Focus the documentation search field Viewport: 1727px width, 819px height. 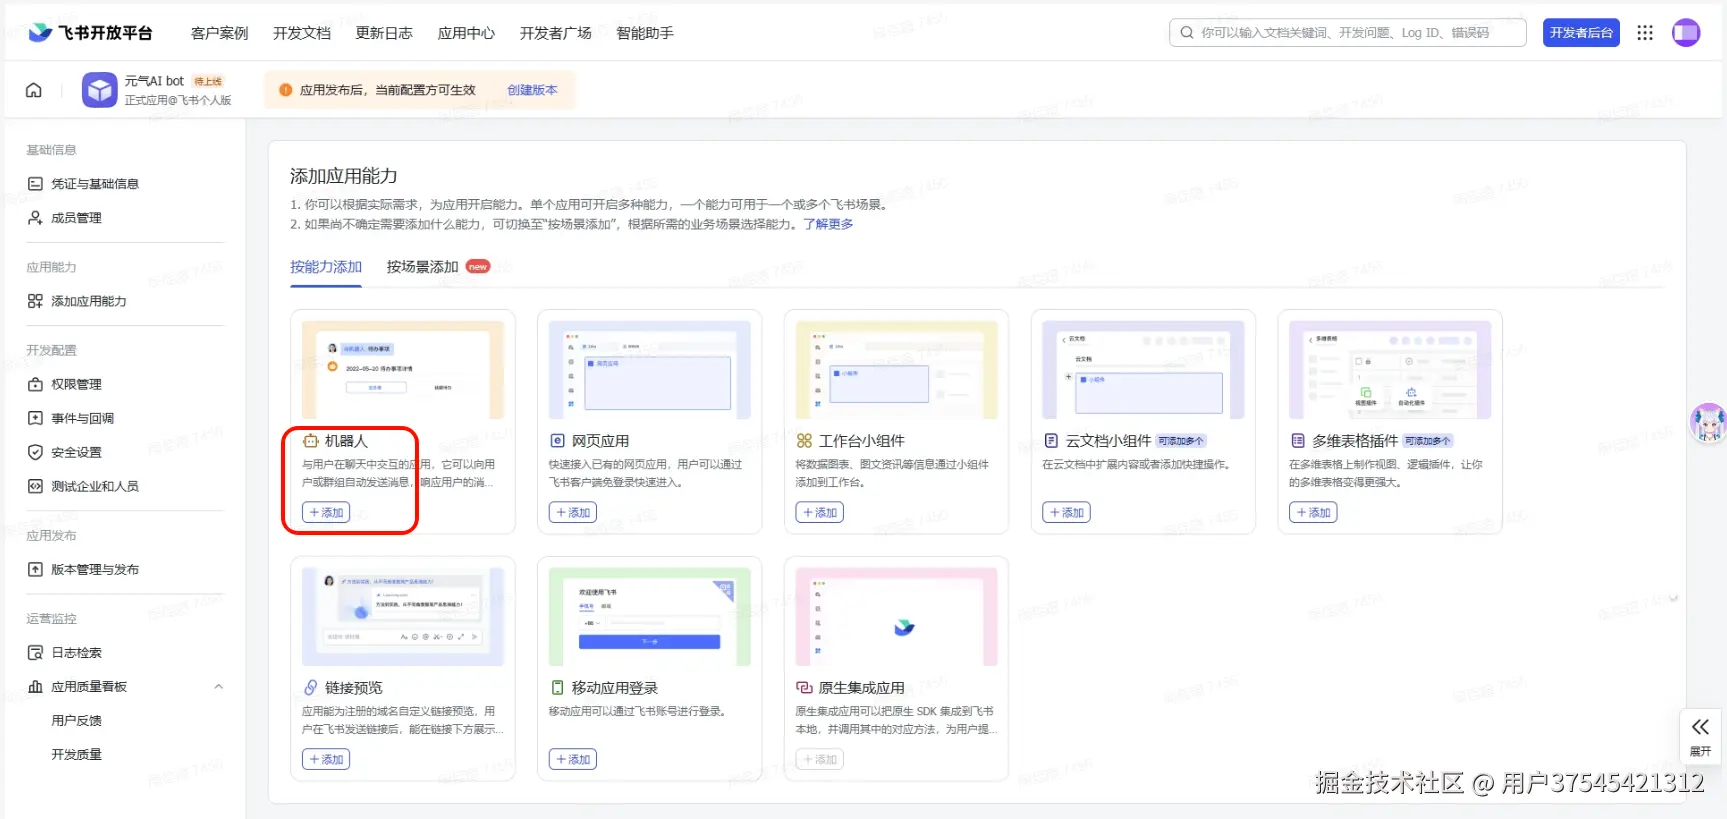coord(1347,33)
